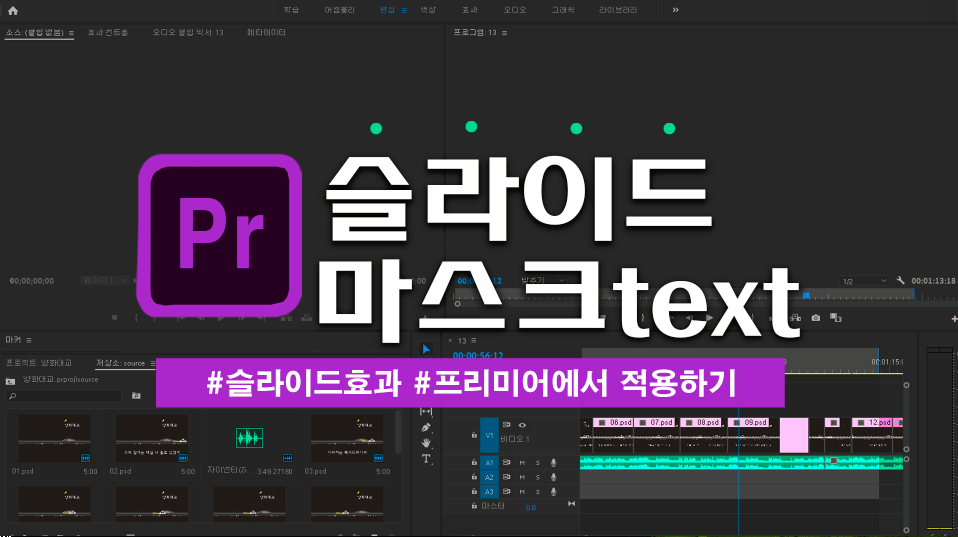Viewport: 958px width, 537px height.
Task: Select the Selection tool arrow
Action: 426,349
